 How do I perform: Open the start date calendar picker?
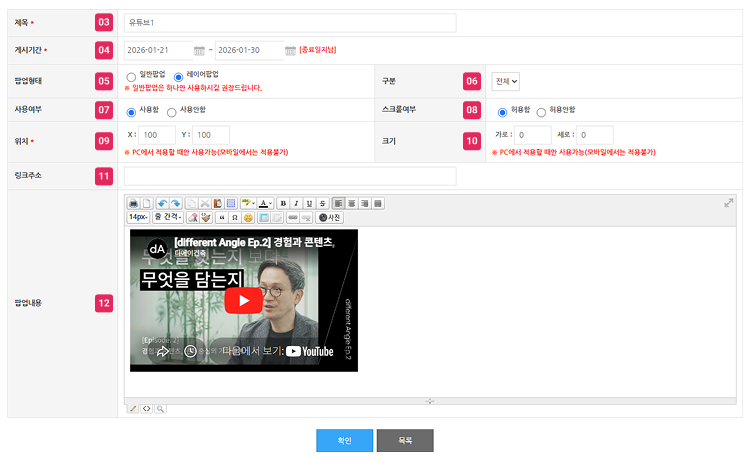click(x=199, y=50)
